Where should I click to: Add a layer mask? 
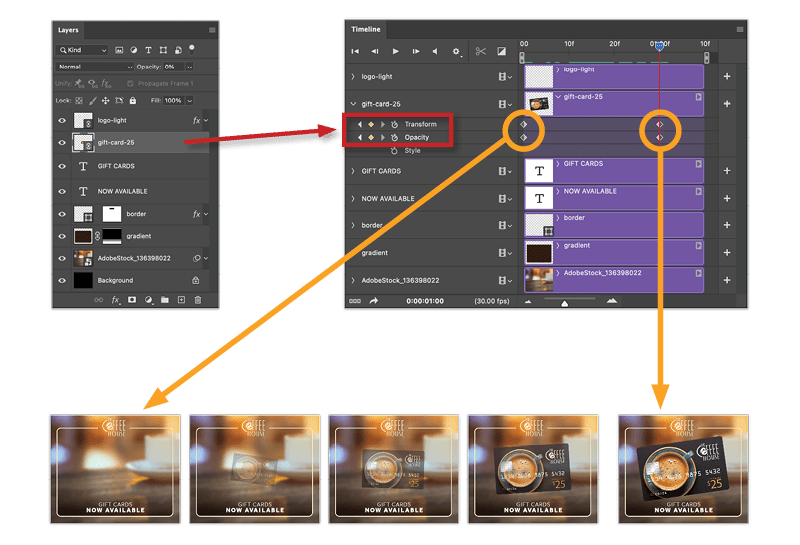click(x=132, y=300)
